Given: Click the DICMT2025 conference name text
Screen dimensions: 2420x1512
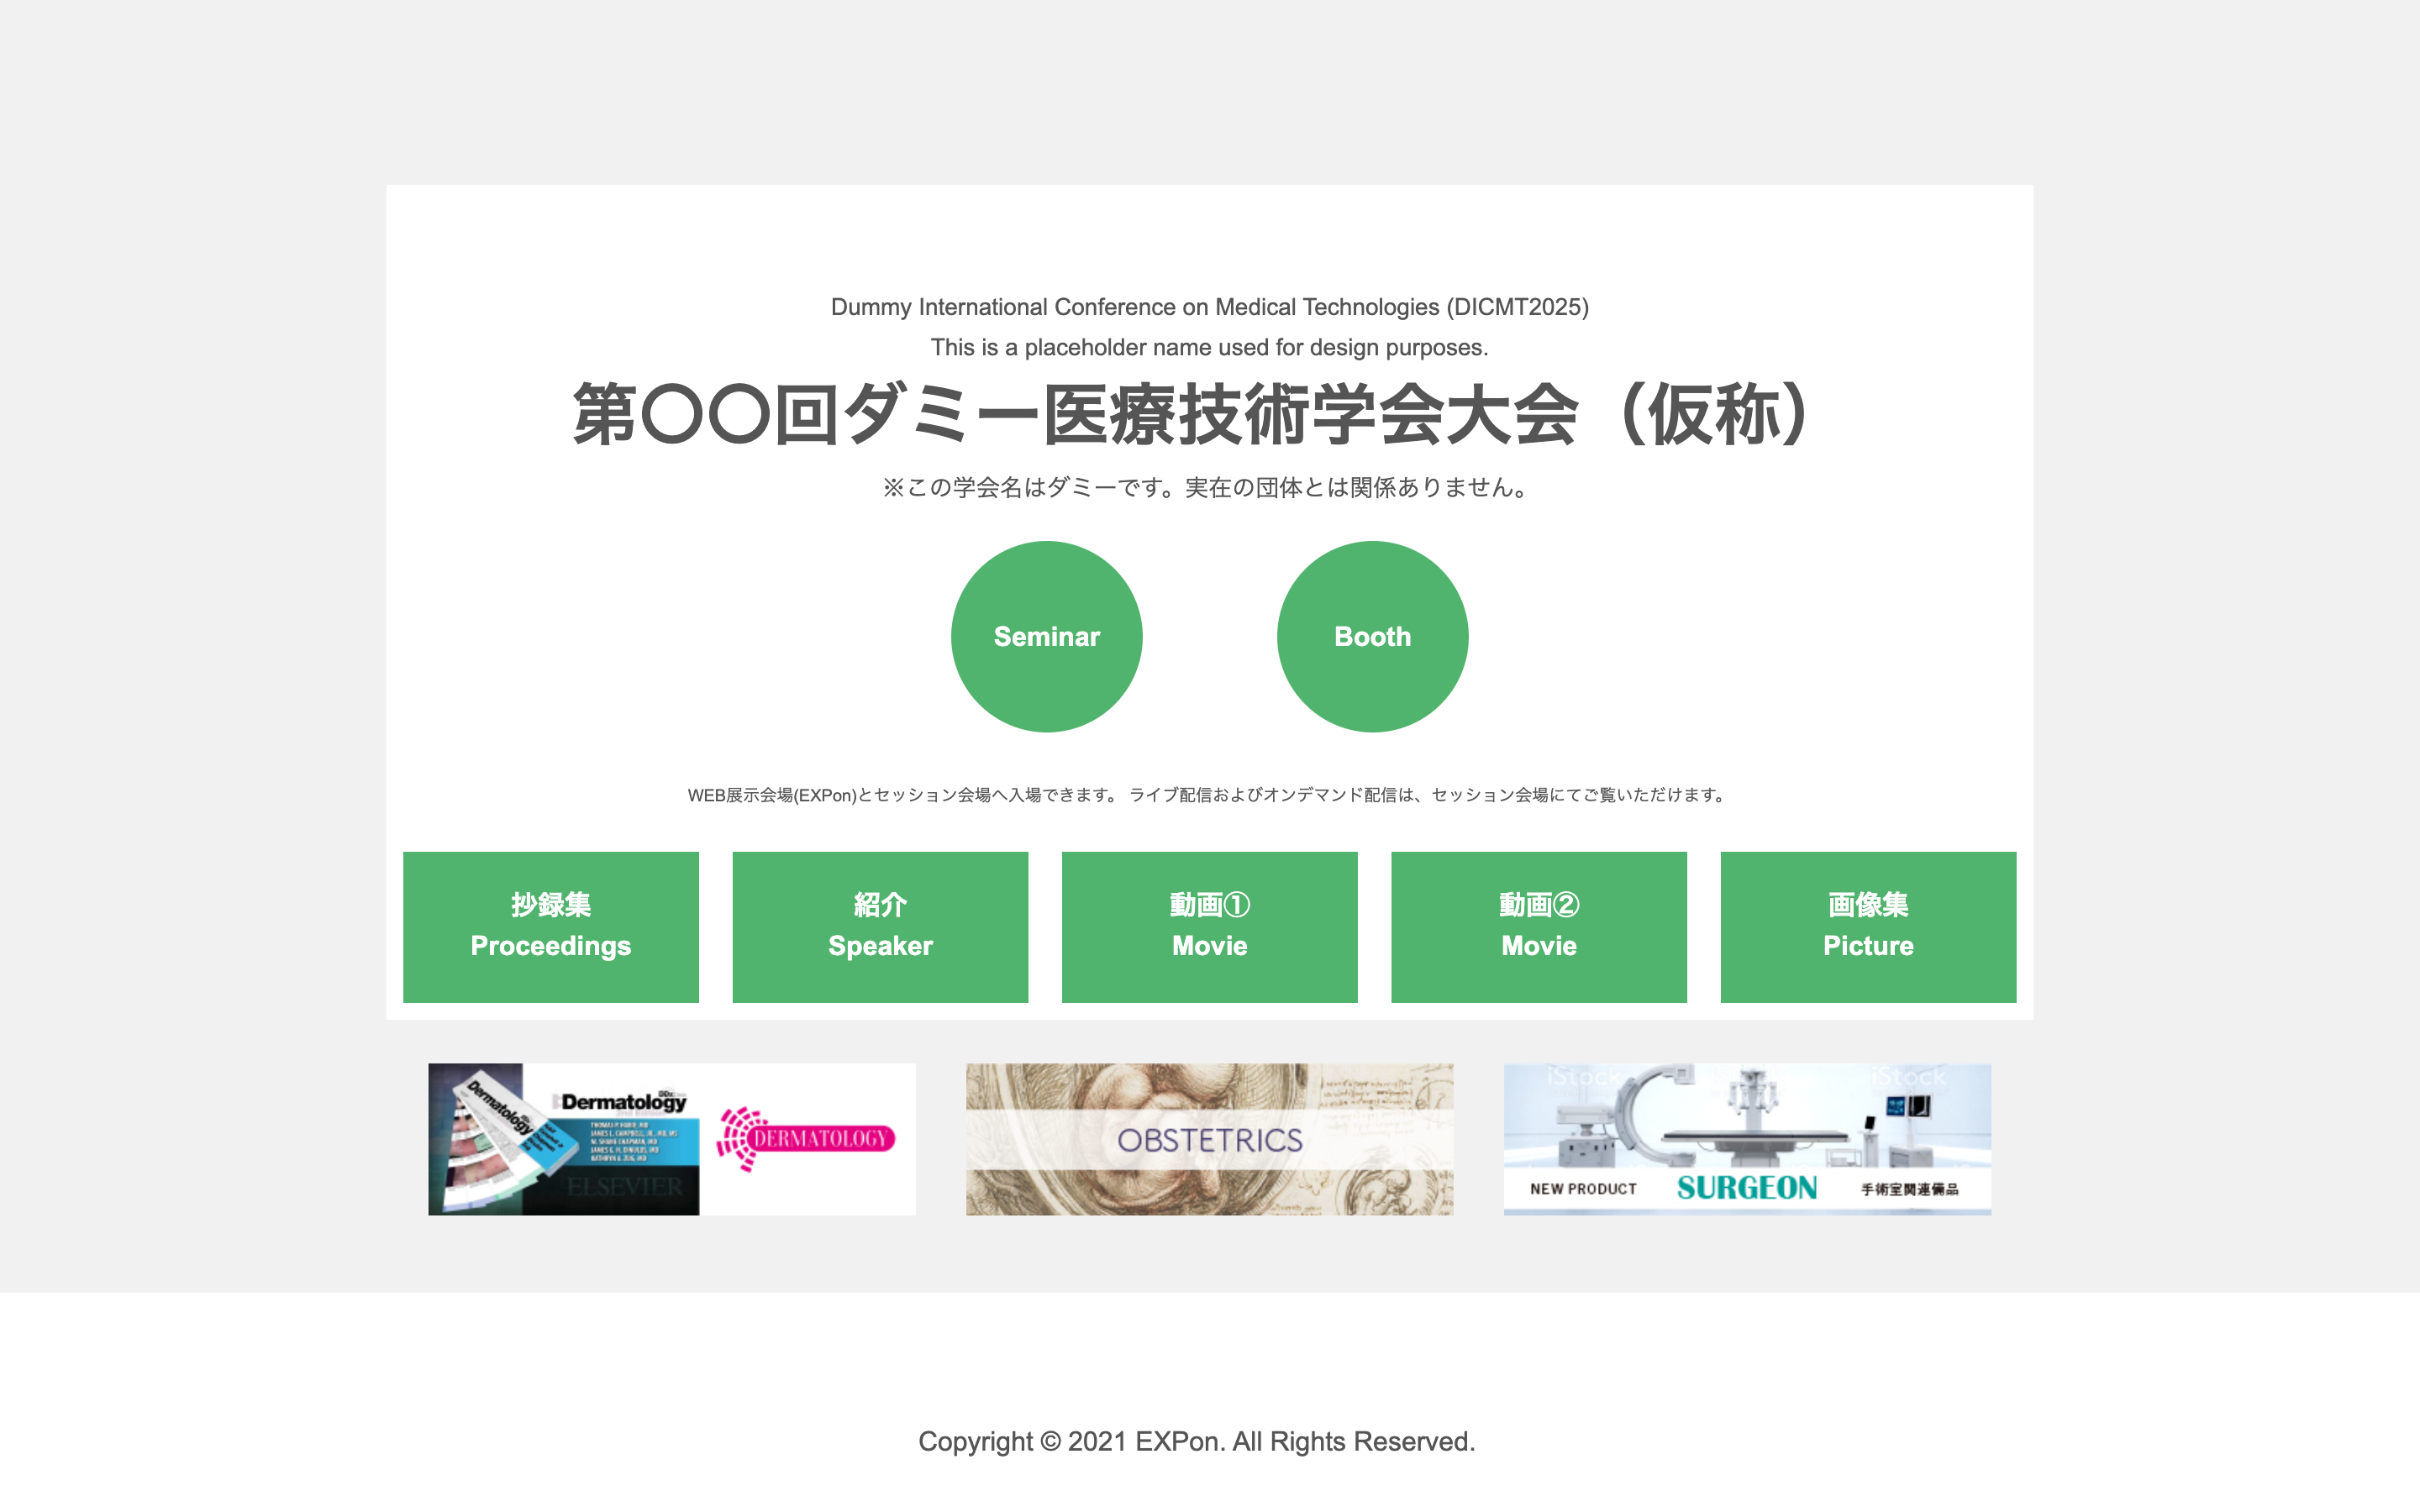Looking at the screenshot, I should point(1209,308).
